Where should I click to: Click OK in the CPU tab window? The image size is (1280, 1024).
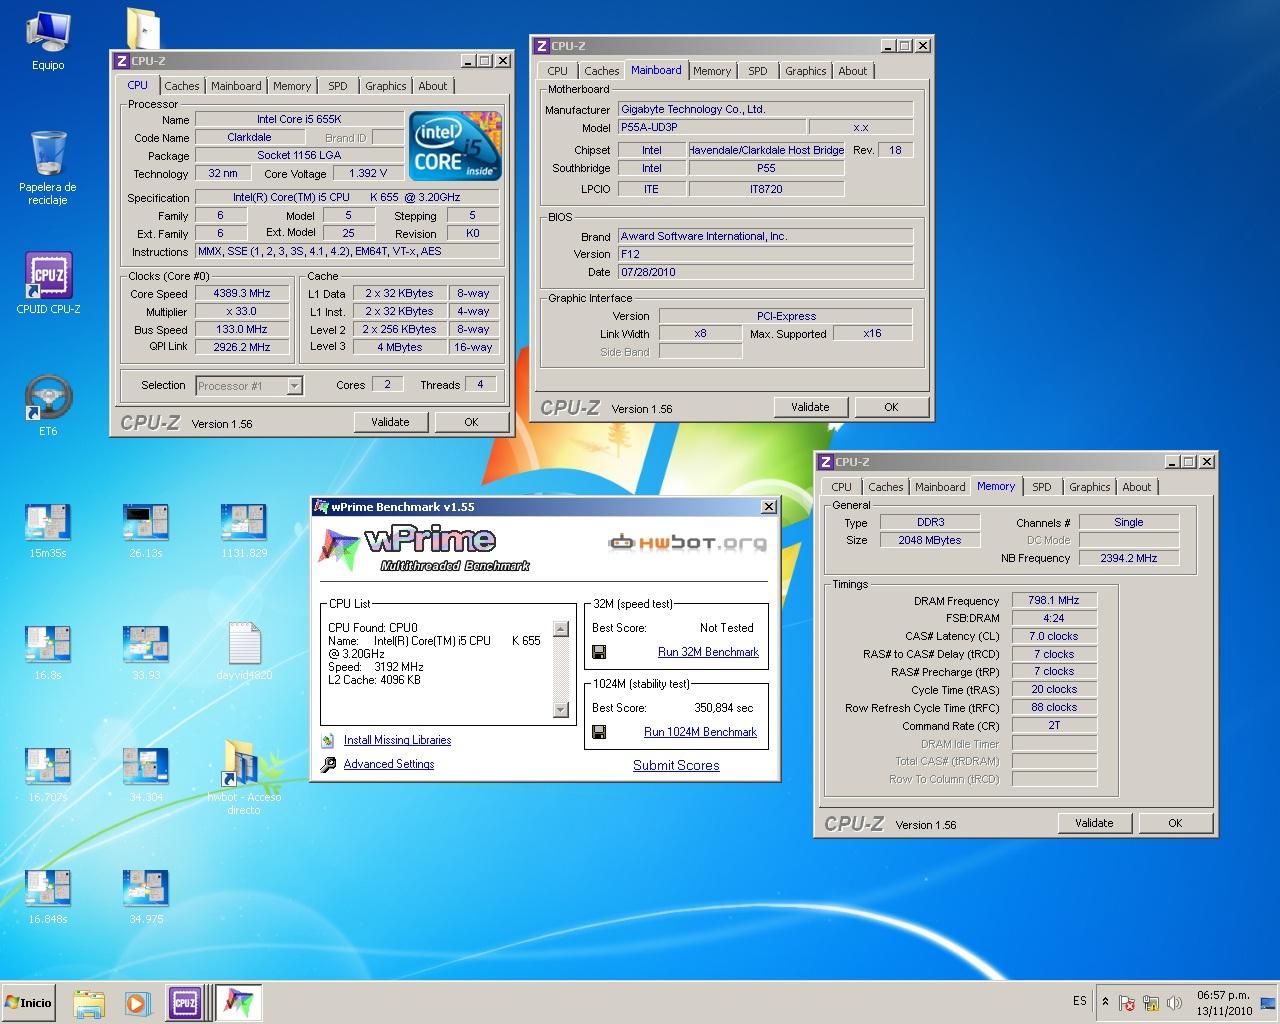tap(471, 422)
